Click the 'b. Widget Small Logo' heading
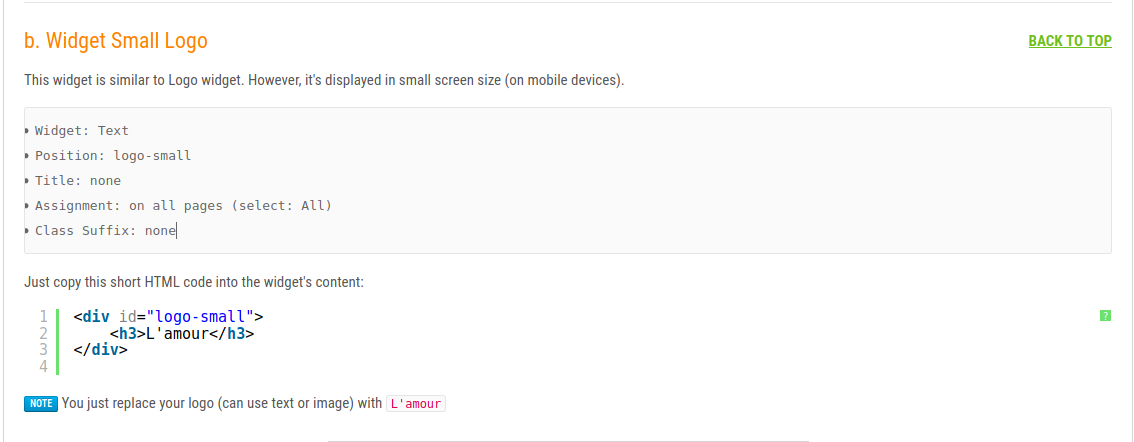This screenshot has width=1134, height=442. pyautogui.click(x=116, y=41)
